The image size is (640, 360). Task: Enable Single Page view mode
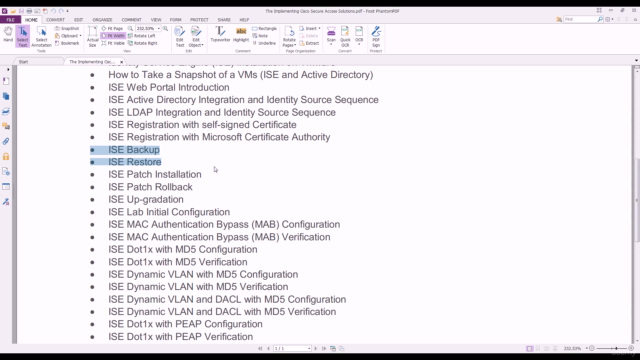(x=529, y=349)
